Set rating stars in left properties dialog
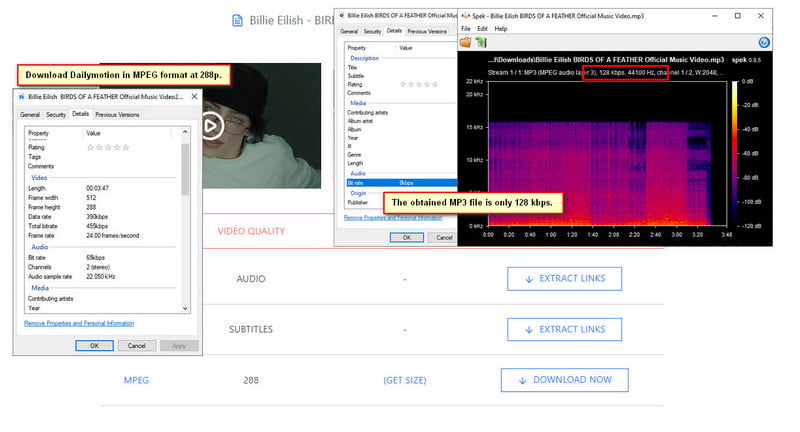This screenshot has width=800, height=432. (x=108, y=147)
